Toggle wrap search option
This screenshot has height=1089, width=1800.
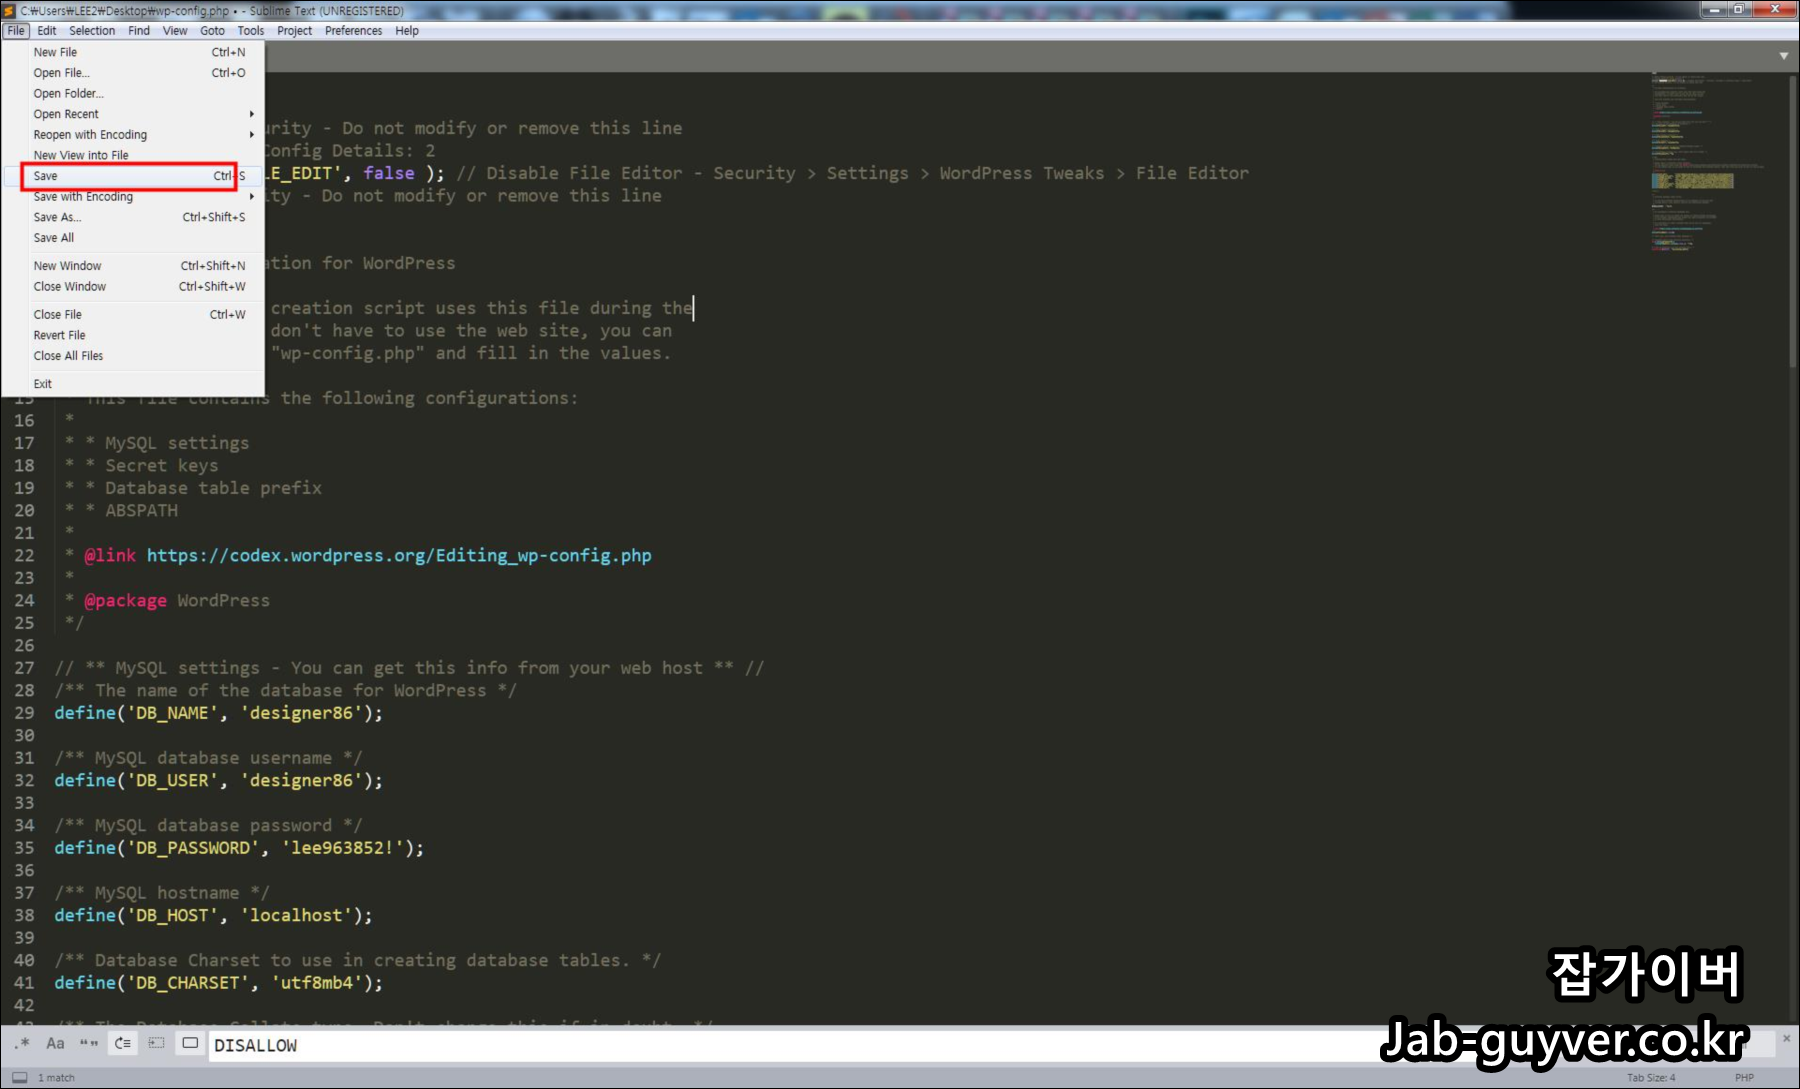(x=123, y=1044)
